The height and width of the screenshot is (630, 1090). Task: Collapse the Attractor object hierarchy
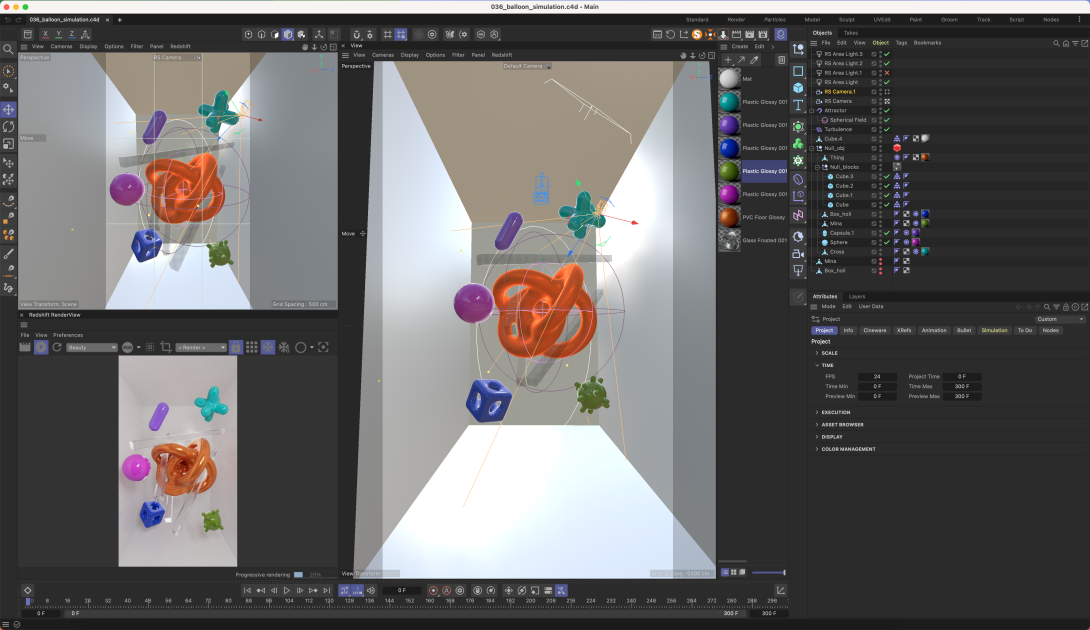click(812, 111)
